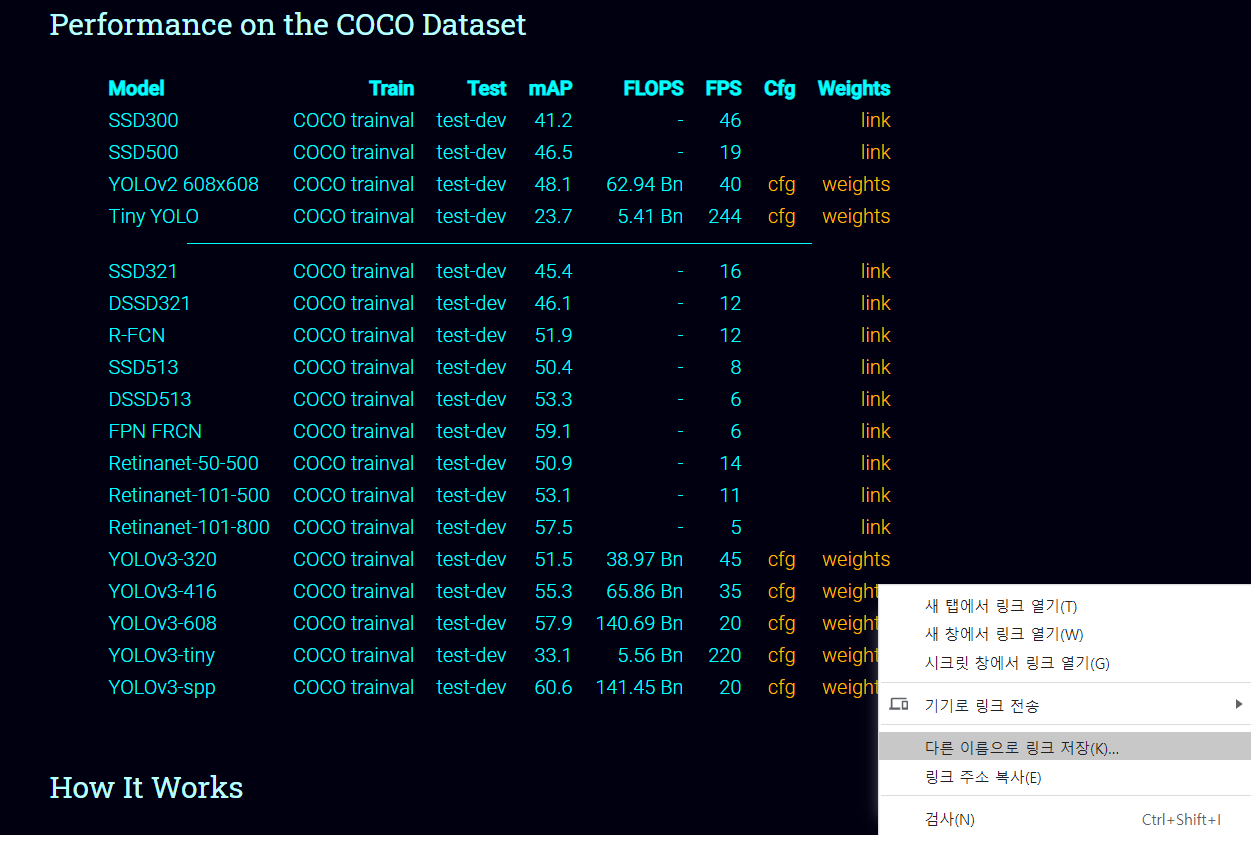
Task: Open the SSD321 link
Action: (875, 271)
